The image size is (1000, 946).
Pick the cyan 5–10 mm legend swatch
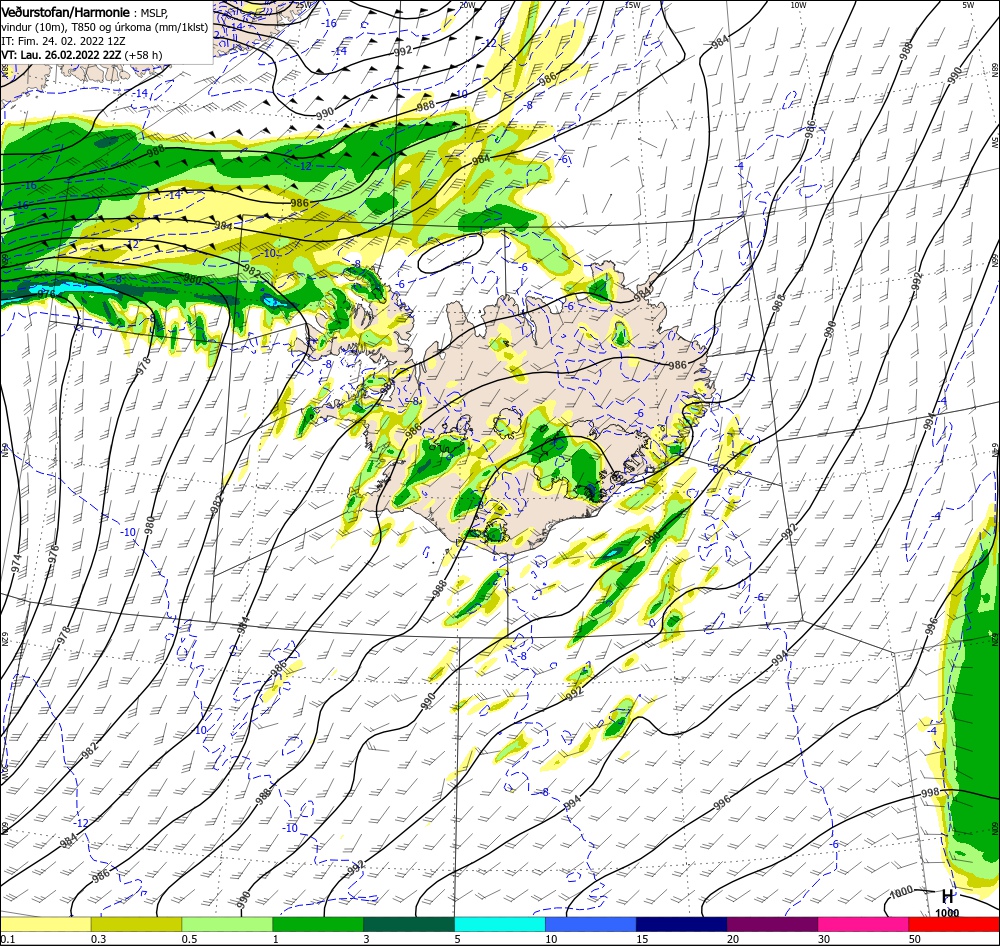coord(500,924)
